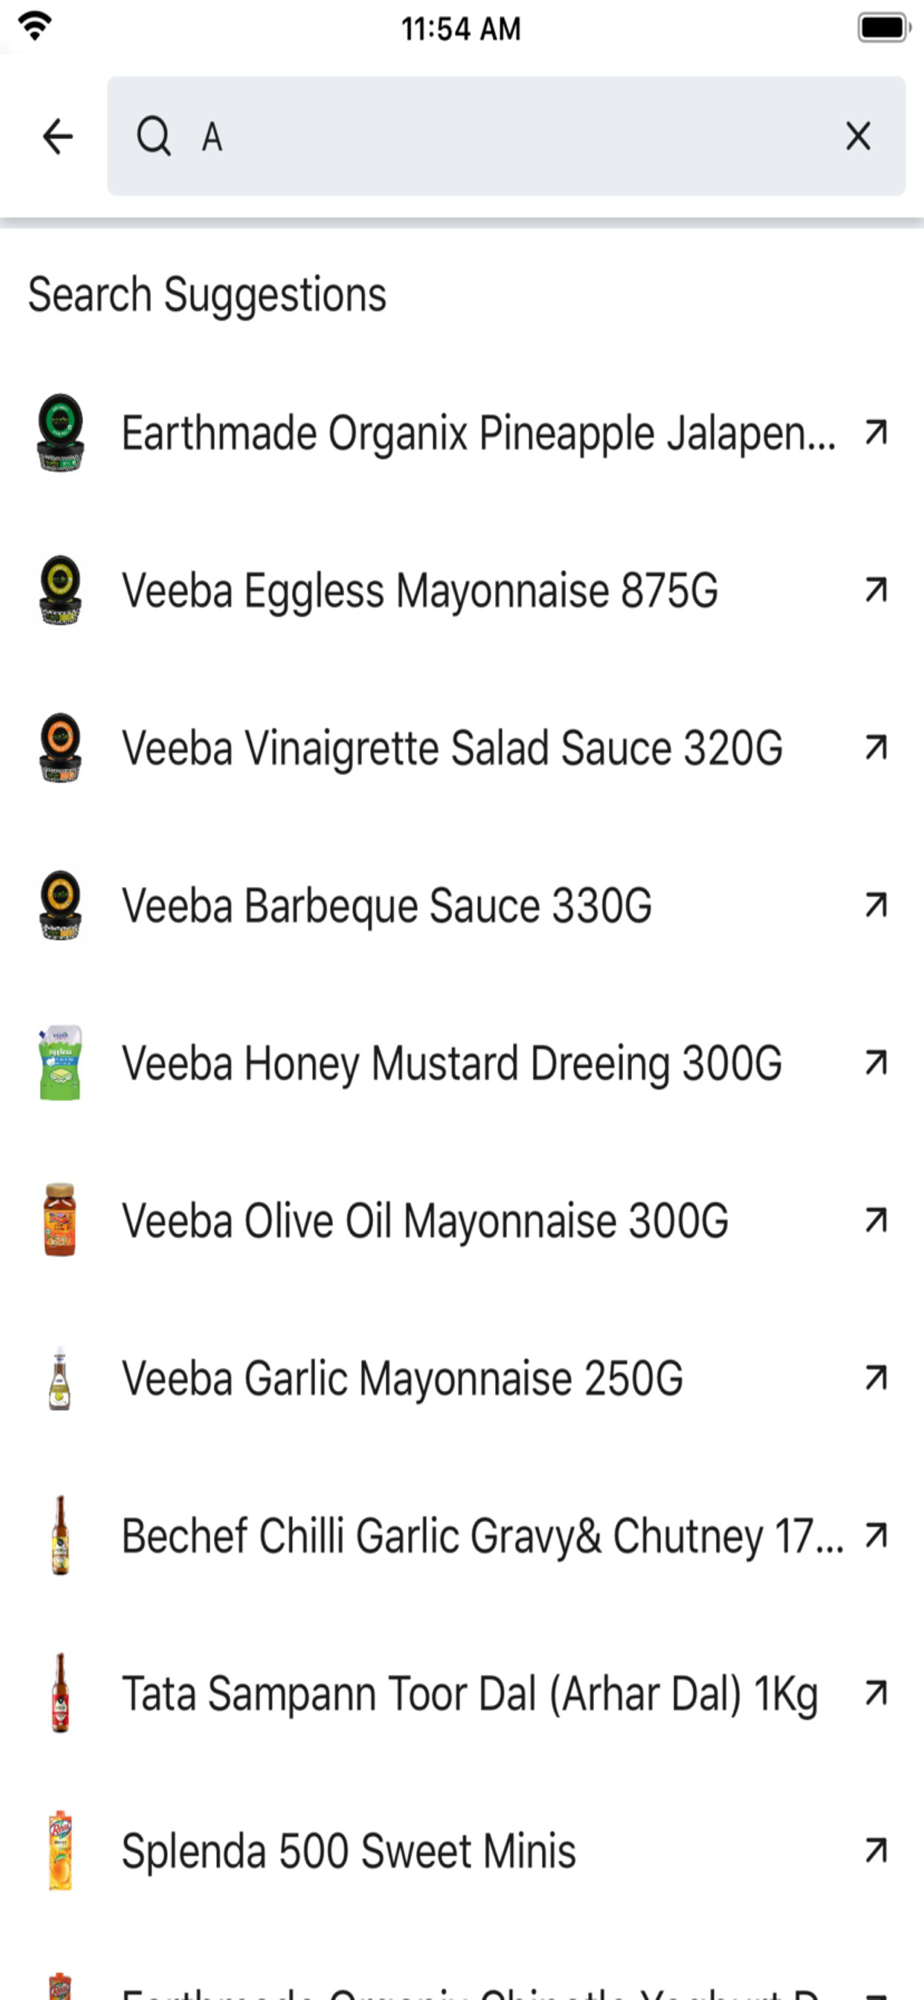The image size is (924, 2000).
Task: Tap arrow beside Veeba Honey Mustard Dreeing
Action: coord(876,1062)
